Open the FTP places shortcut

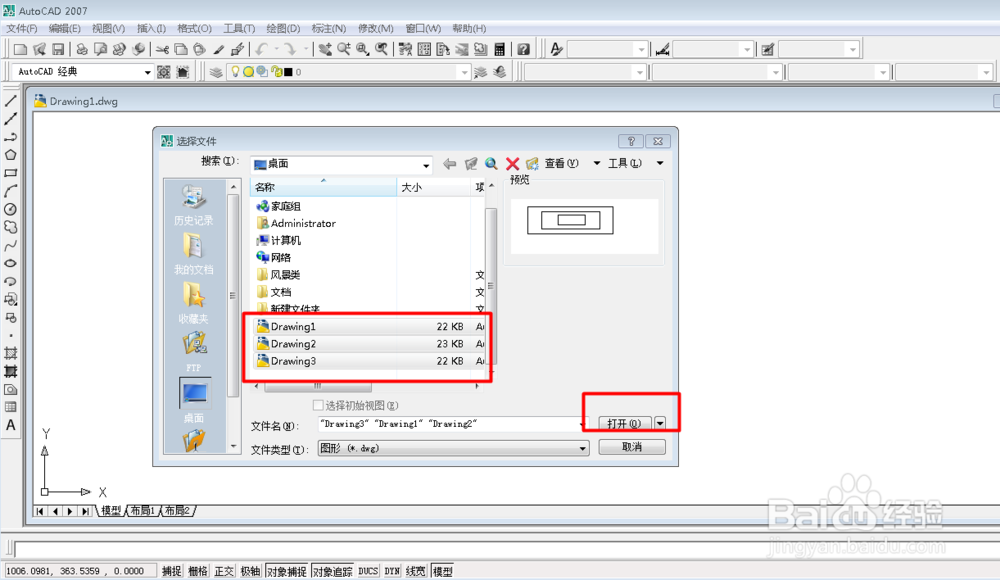click(194, 353)
